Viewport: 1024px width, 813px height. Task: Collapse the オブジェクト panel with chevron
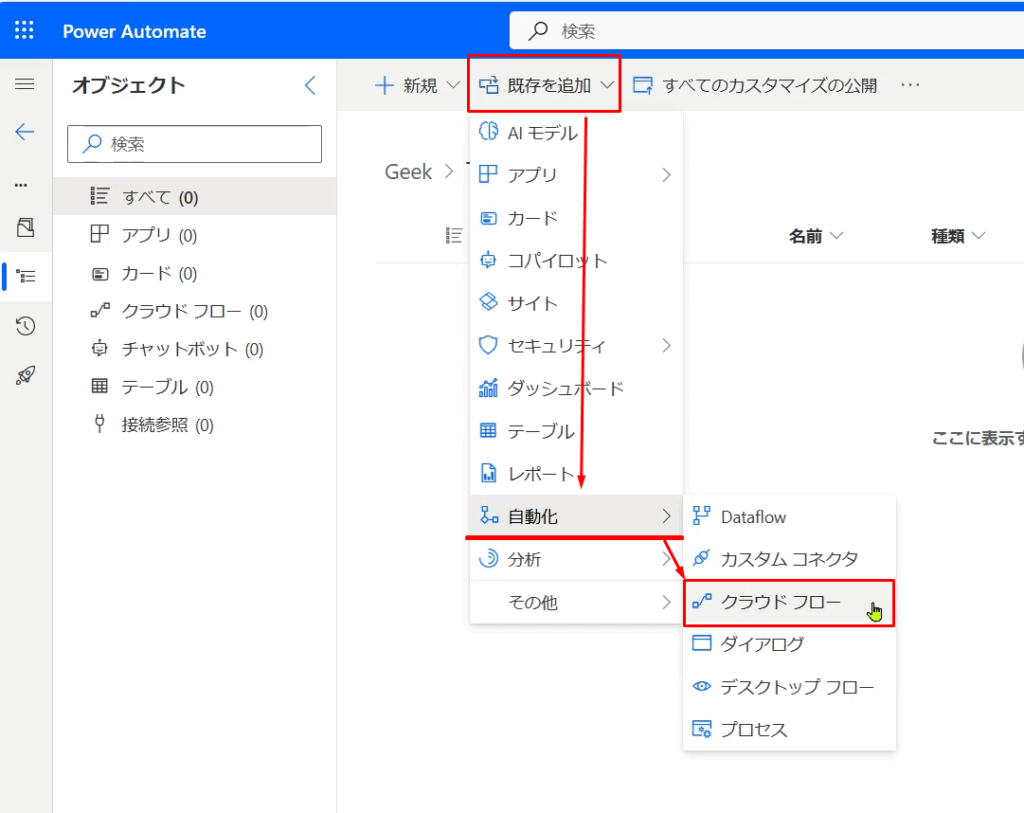[310, 85]
